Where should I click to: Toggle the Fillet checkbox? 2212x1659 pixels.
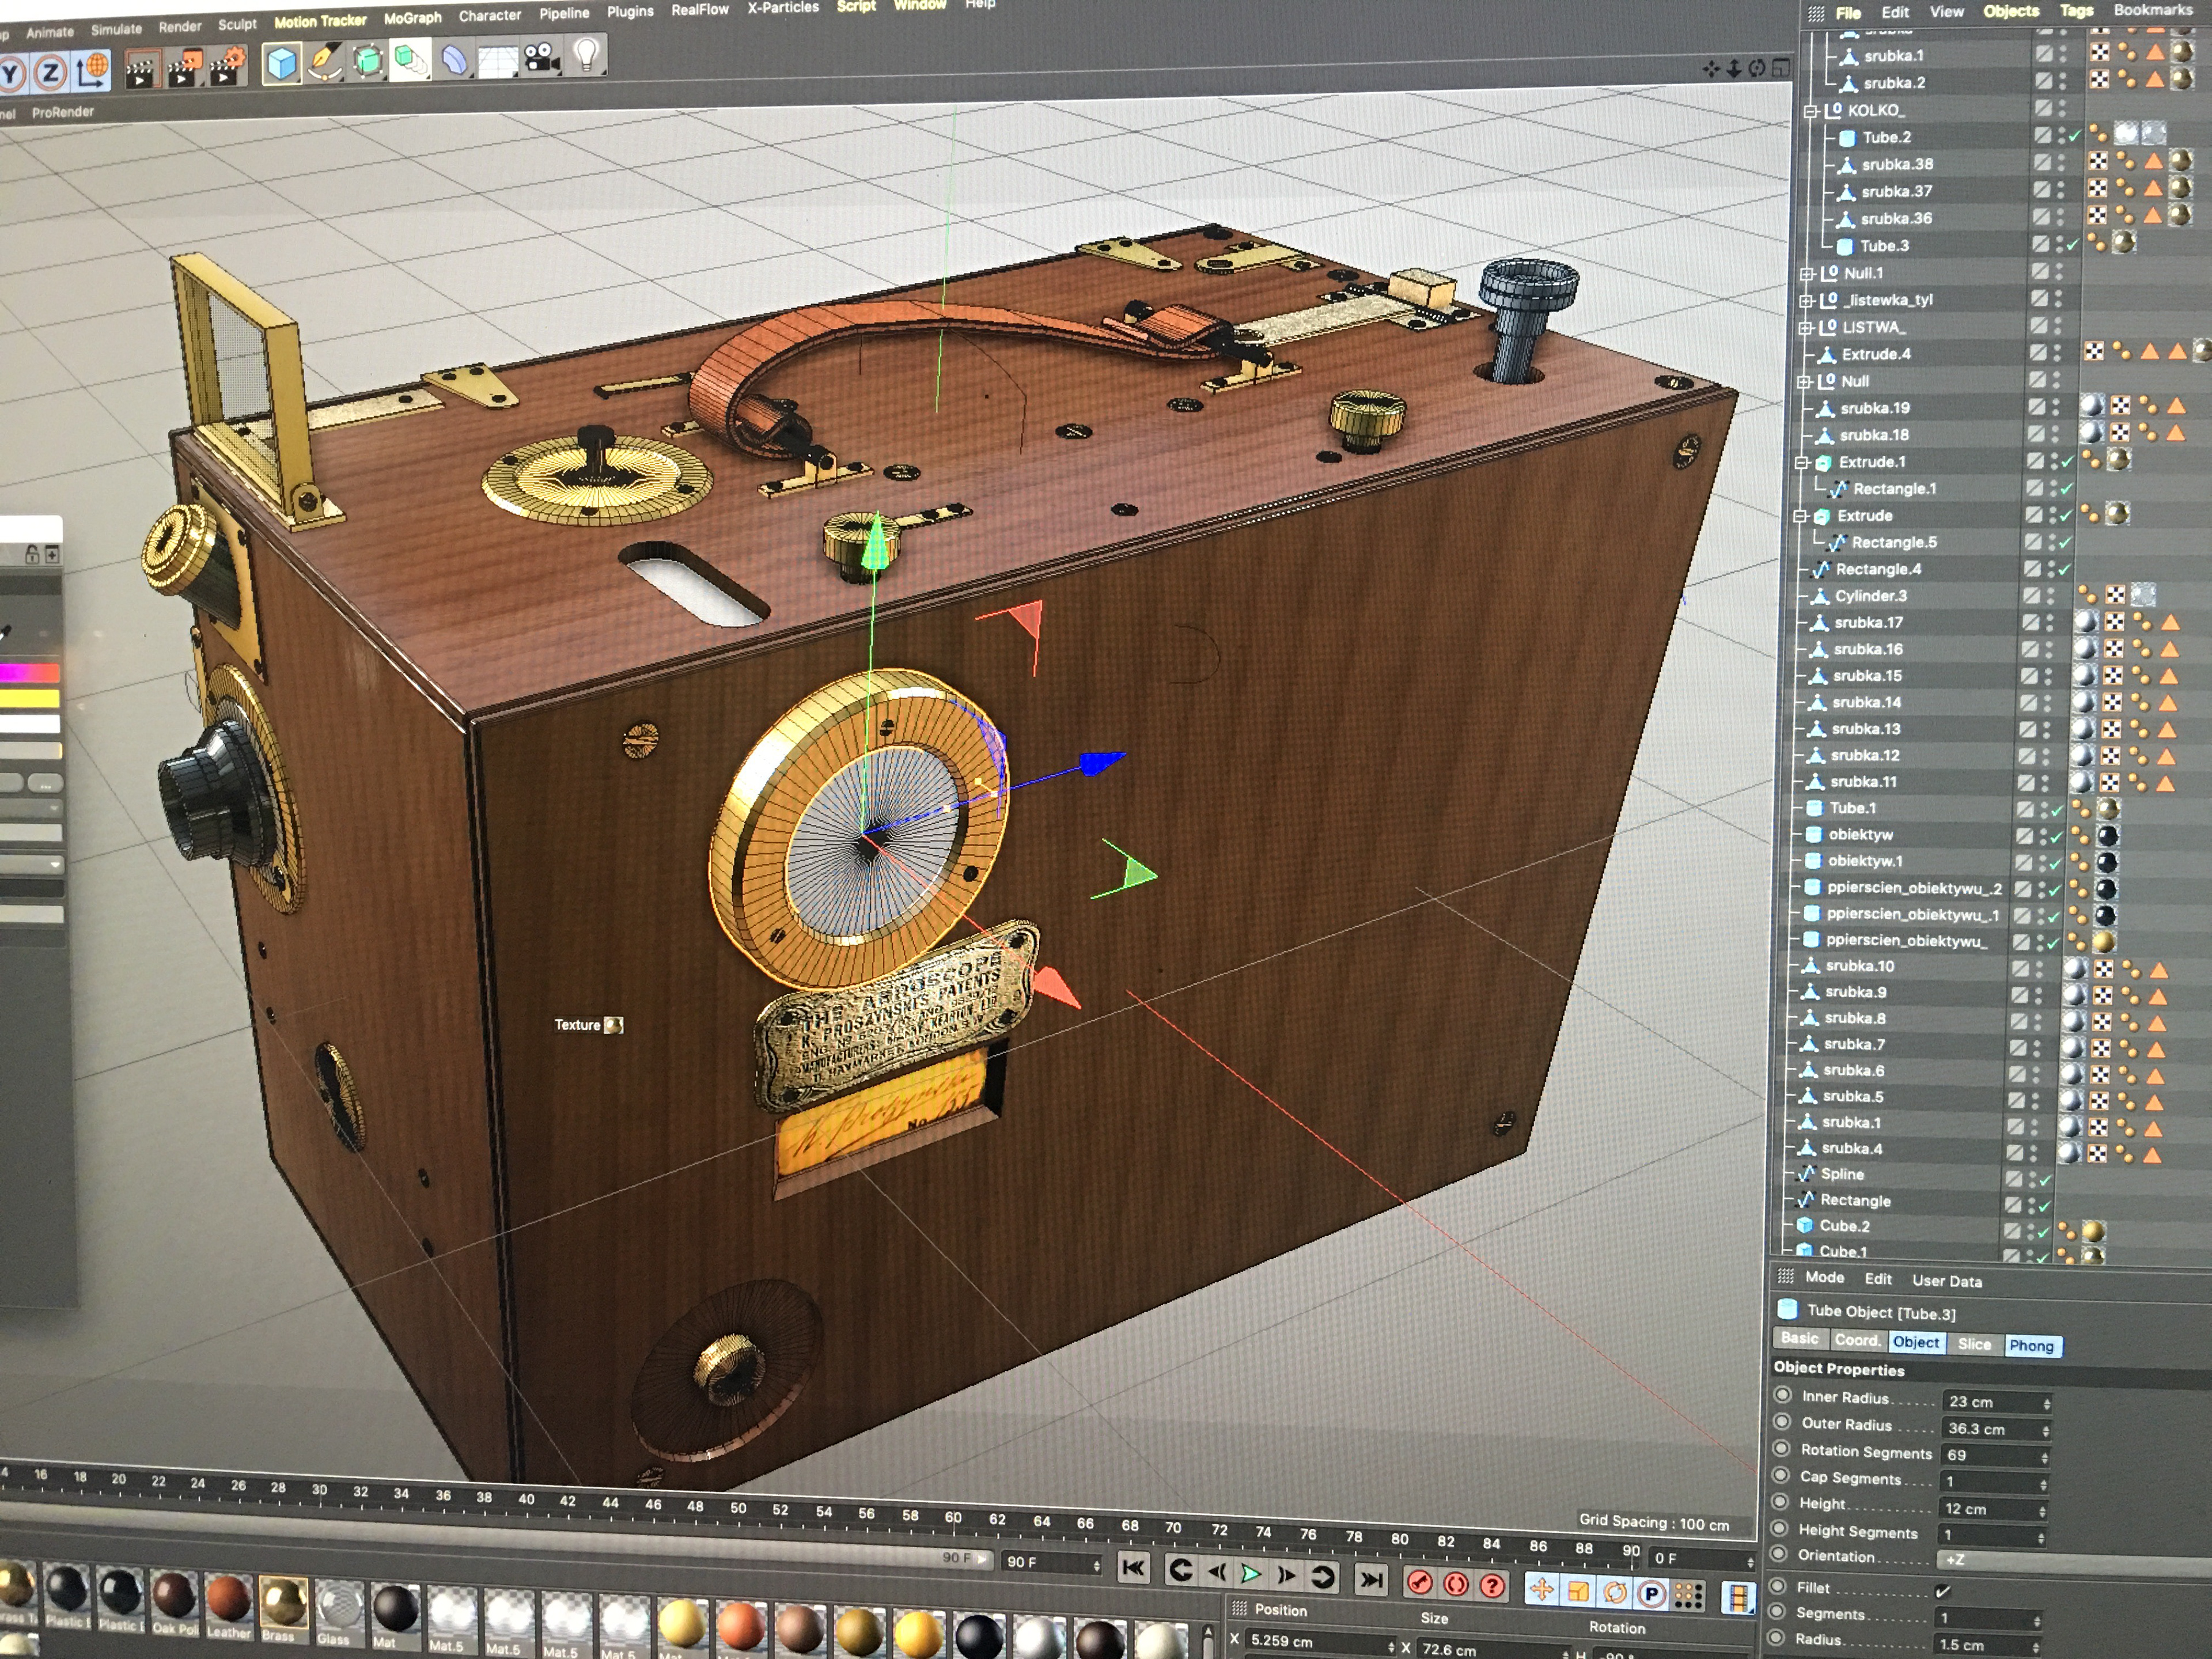[x=1942, y=1590]
